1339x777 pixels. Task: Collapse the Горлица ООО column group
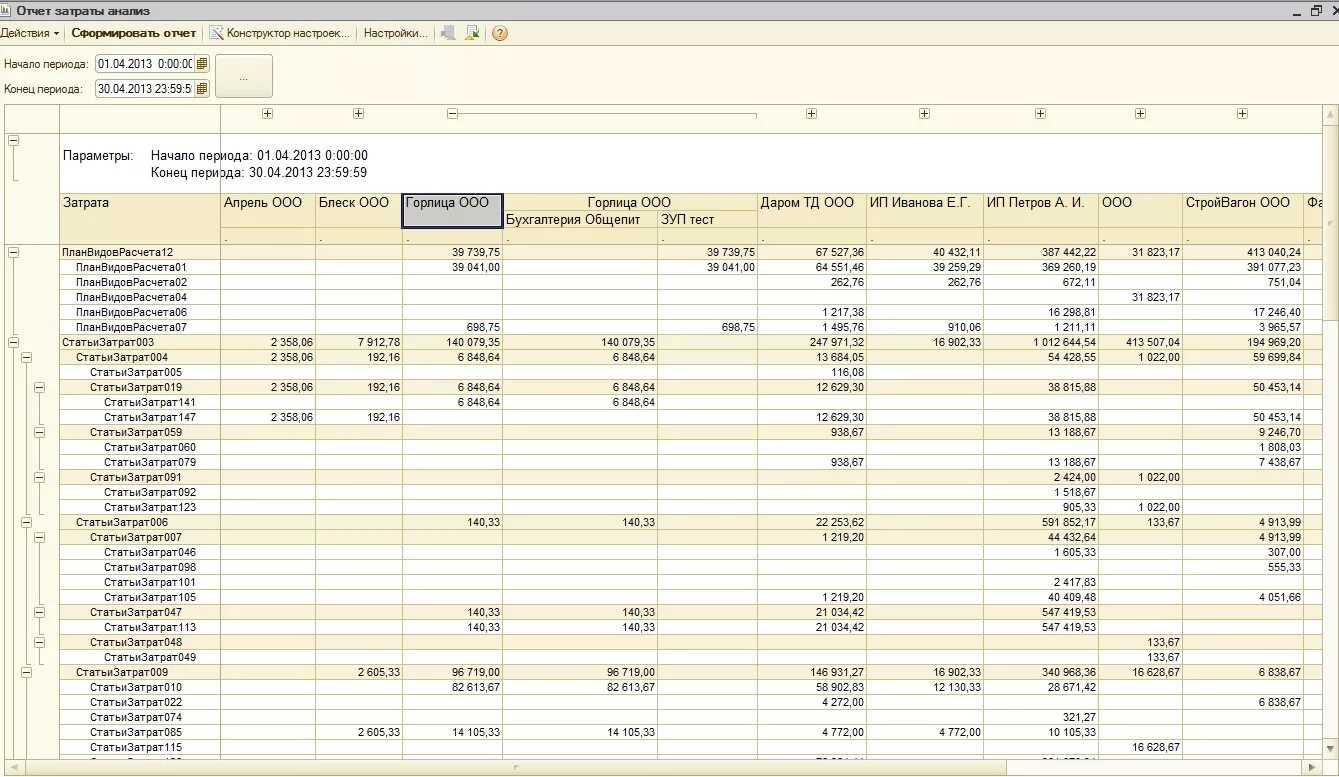pyautogui.click(x=452, y=114)
